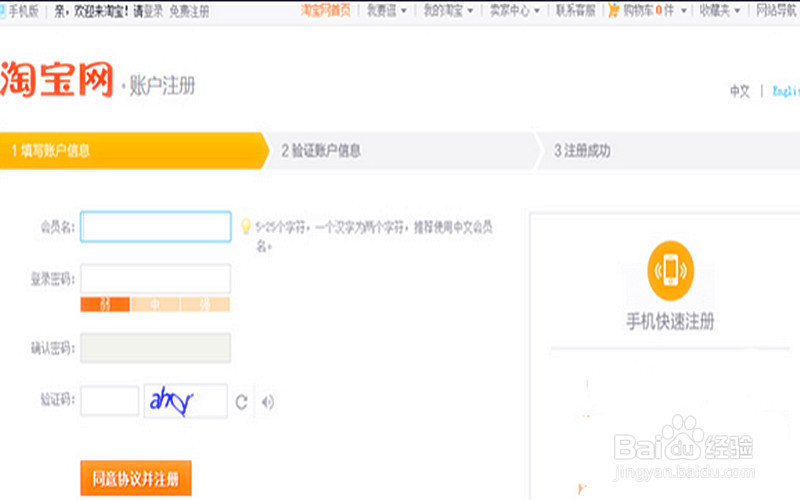Click the 免费注册 link
This screenshot has width=800, height=500.
point(189,11)
